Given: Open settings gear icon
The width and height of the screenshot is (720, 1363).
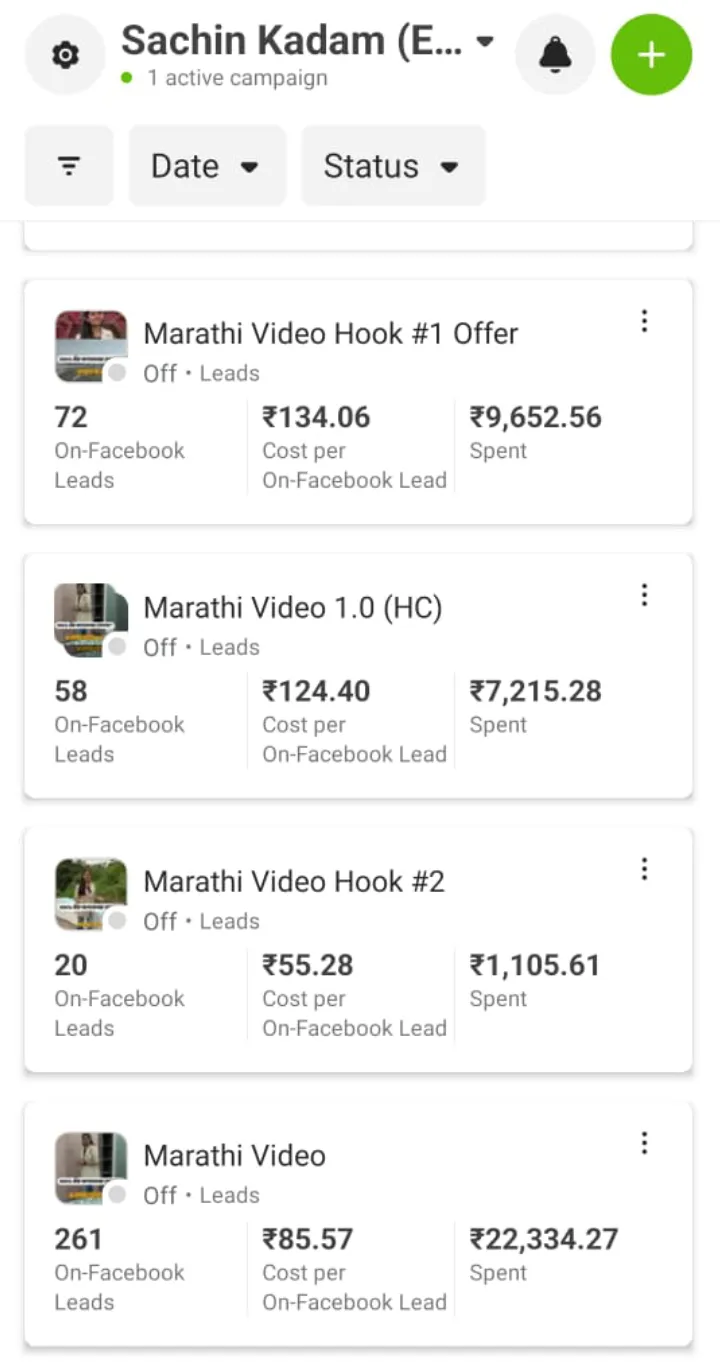Looking at the screenshot, I should pos(65,55).
